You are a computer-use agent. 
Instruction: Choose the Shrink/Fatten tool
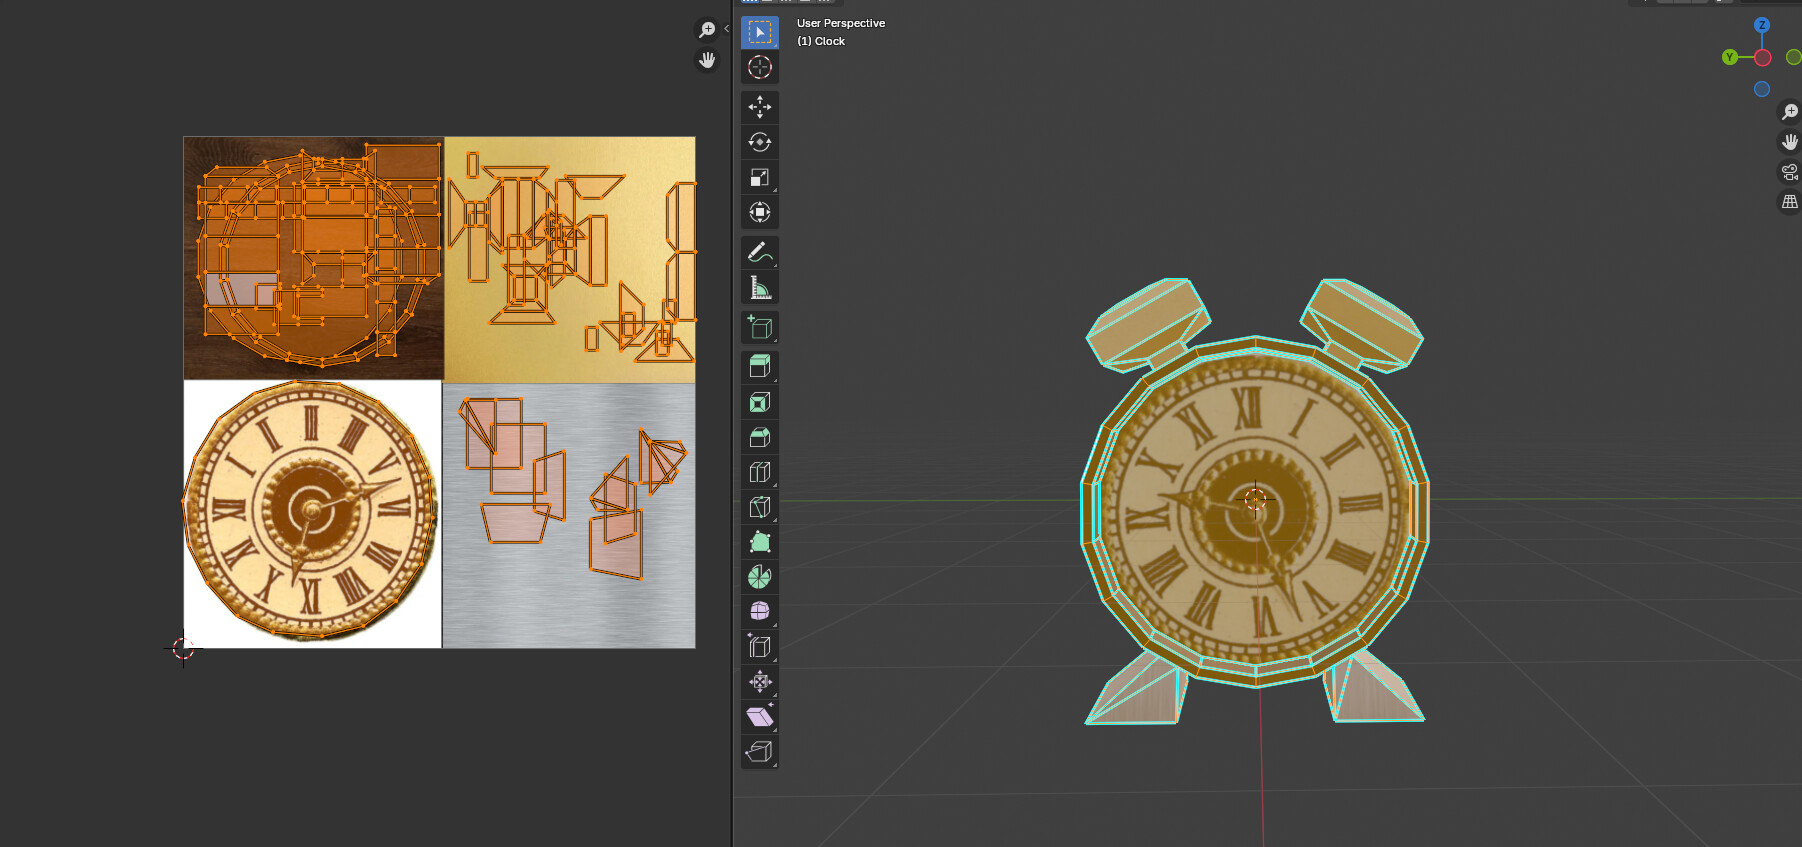click(760, 681)
